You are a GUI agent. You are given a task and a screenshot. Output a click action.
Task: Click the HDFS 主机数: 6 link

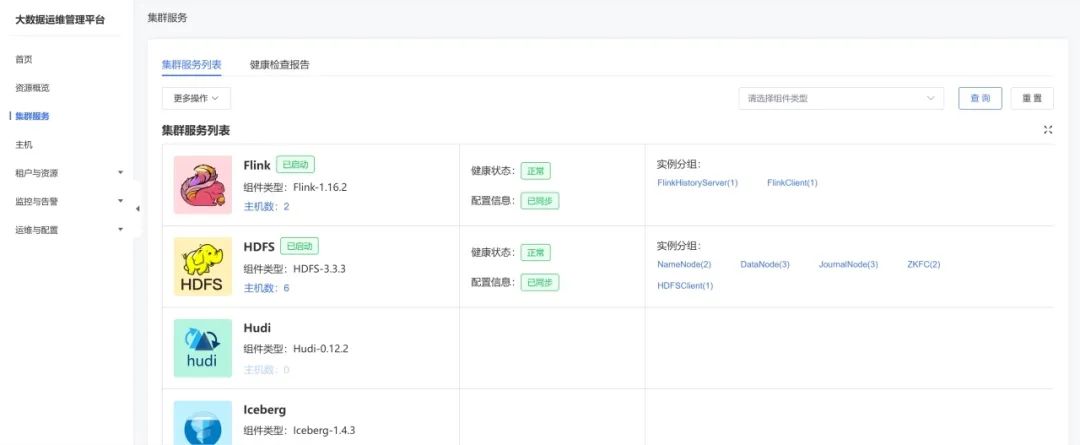pyautogui.click(x=266, y=288)
